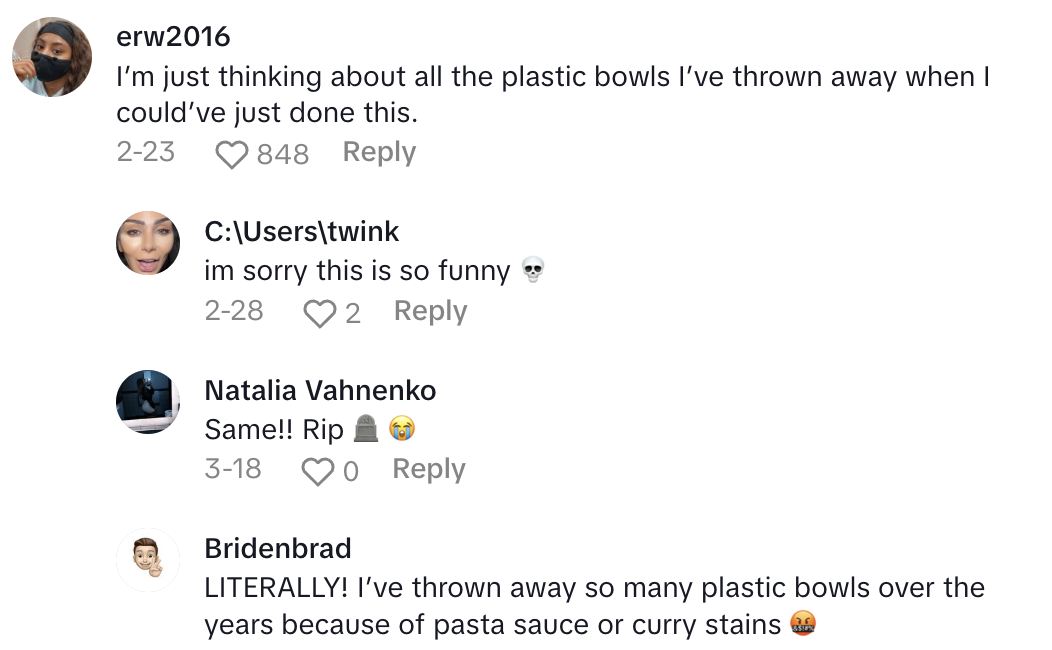Viewport: 1052px width, 650px height.
Task: Open erw2016's profile picture
Action: pos(52,57)
